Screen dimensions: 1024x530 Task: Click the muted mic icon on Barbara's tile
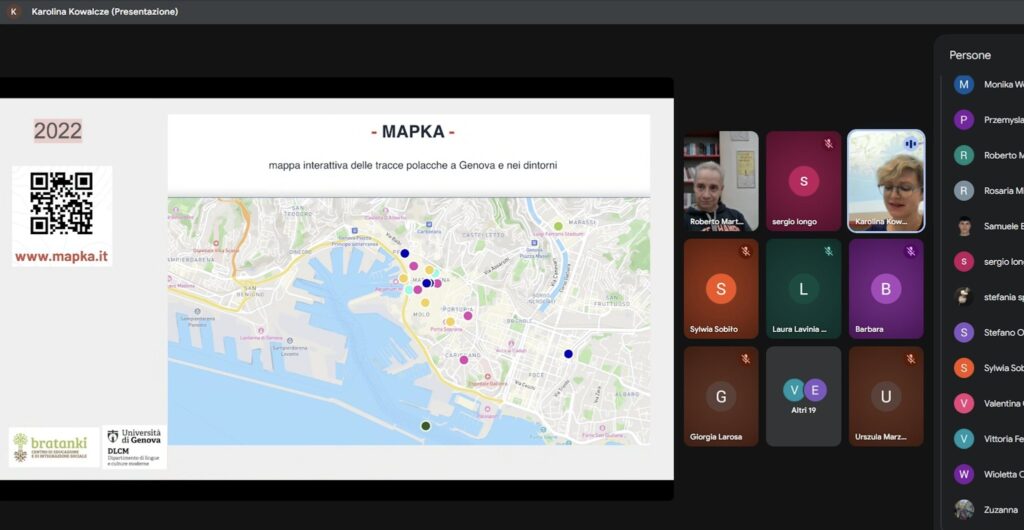[910, 251]
